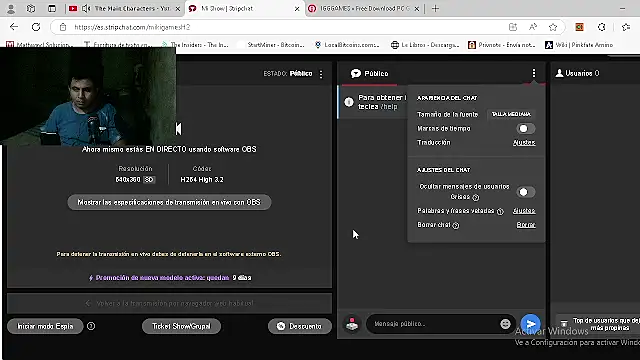The height and width of the screenshot is (360, 640).
Task: Click the browser address bar URL
Action: point(132,27)
